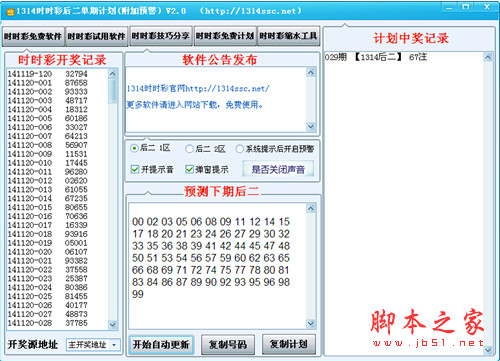
Task: Open the 时时彩免费计划 tab
Action: click(x=225, y=36)
